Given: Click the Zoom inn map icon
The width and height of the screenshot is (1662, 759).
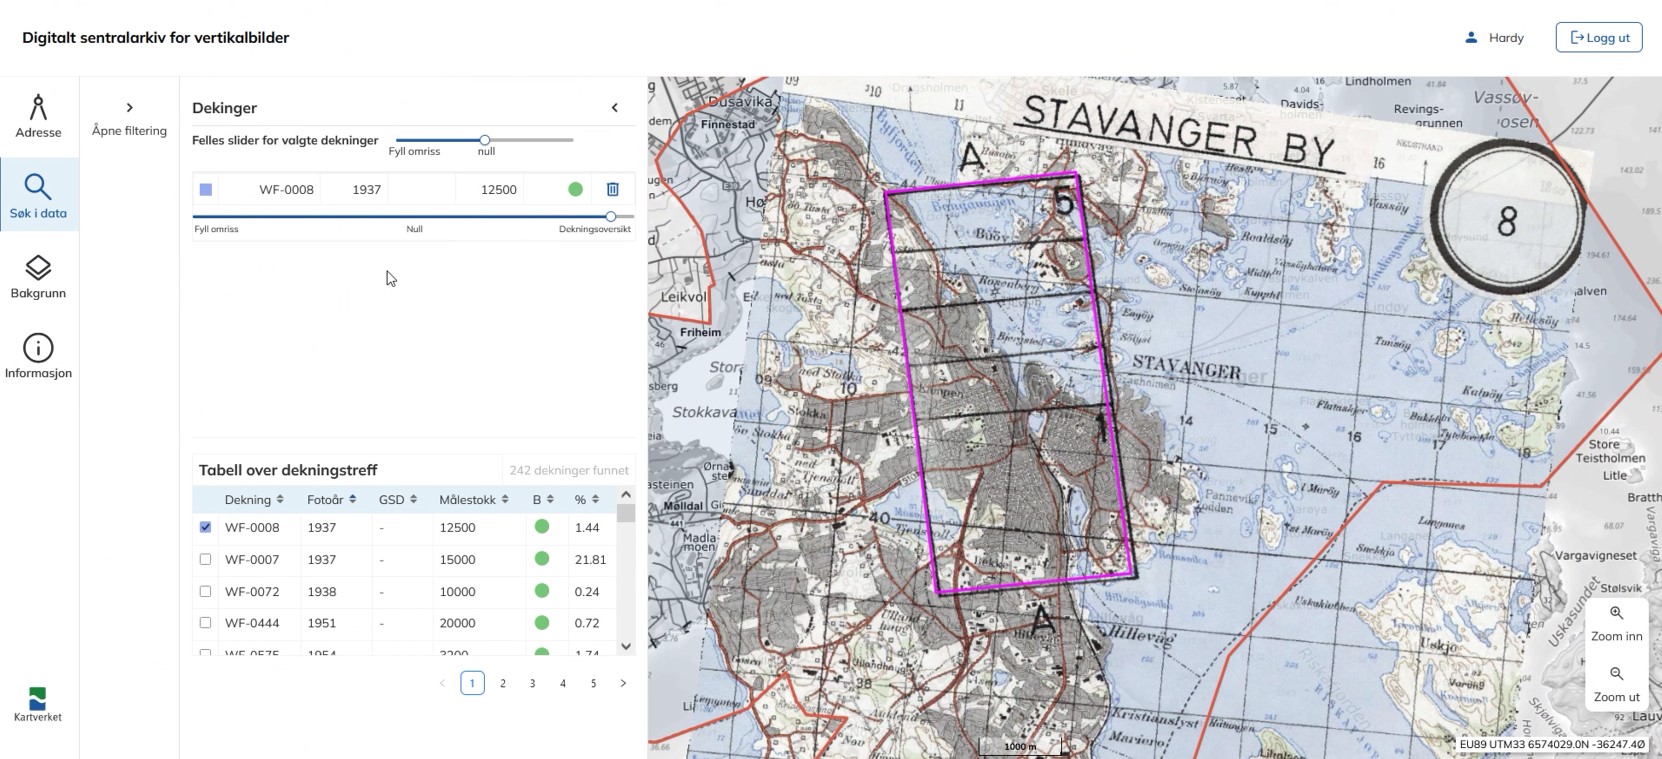Looking at the screenshot, I should tap(1616, 614).
